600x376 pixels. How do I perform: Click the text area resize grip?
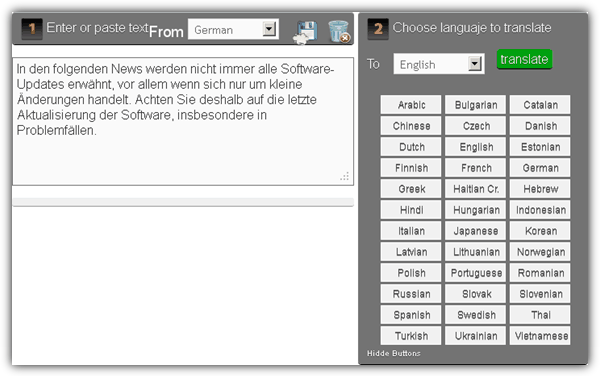pyautogui.click(x=344, y=176)
